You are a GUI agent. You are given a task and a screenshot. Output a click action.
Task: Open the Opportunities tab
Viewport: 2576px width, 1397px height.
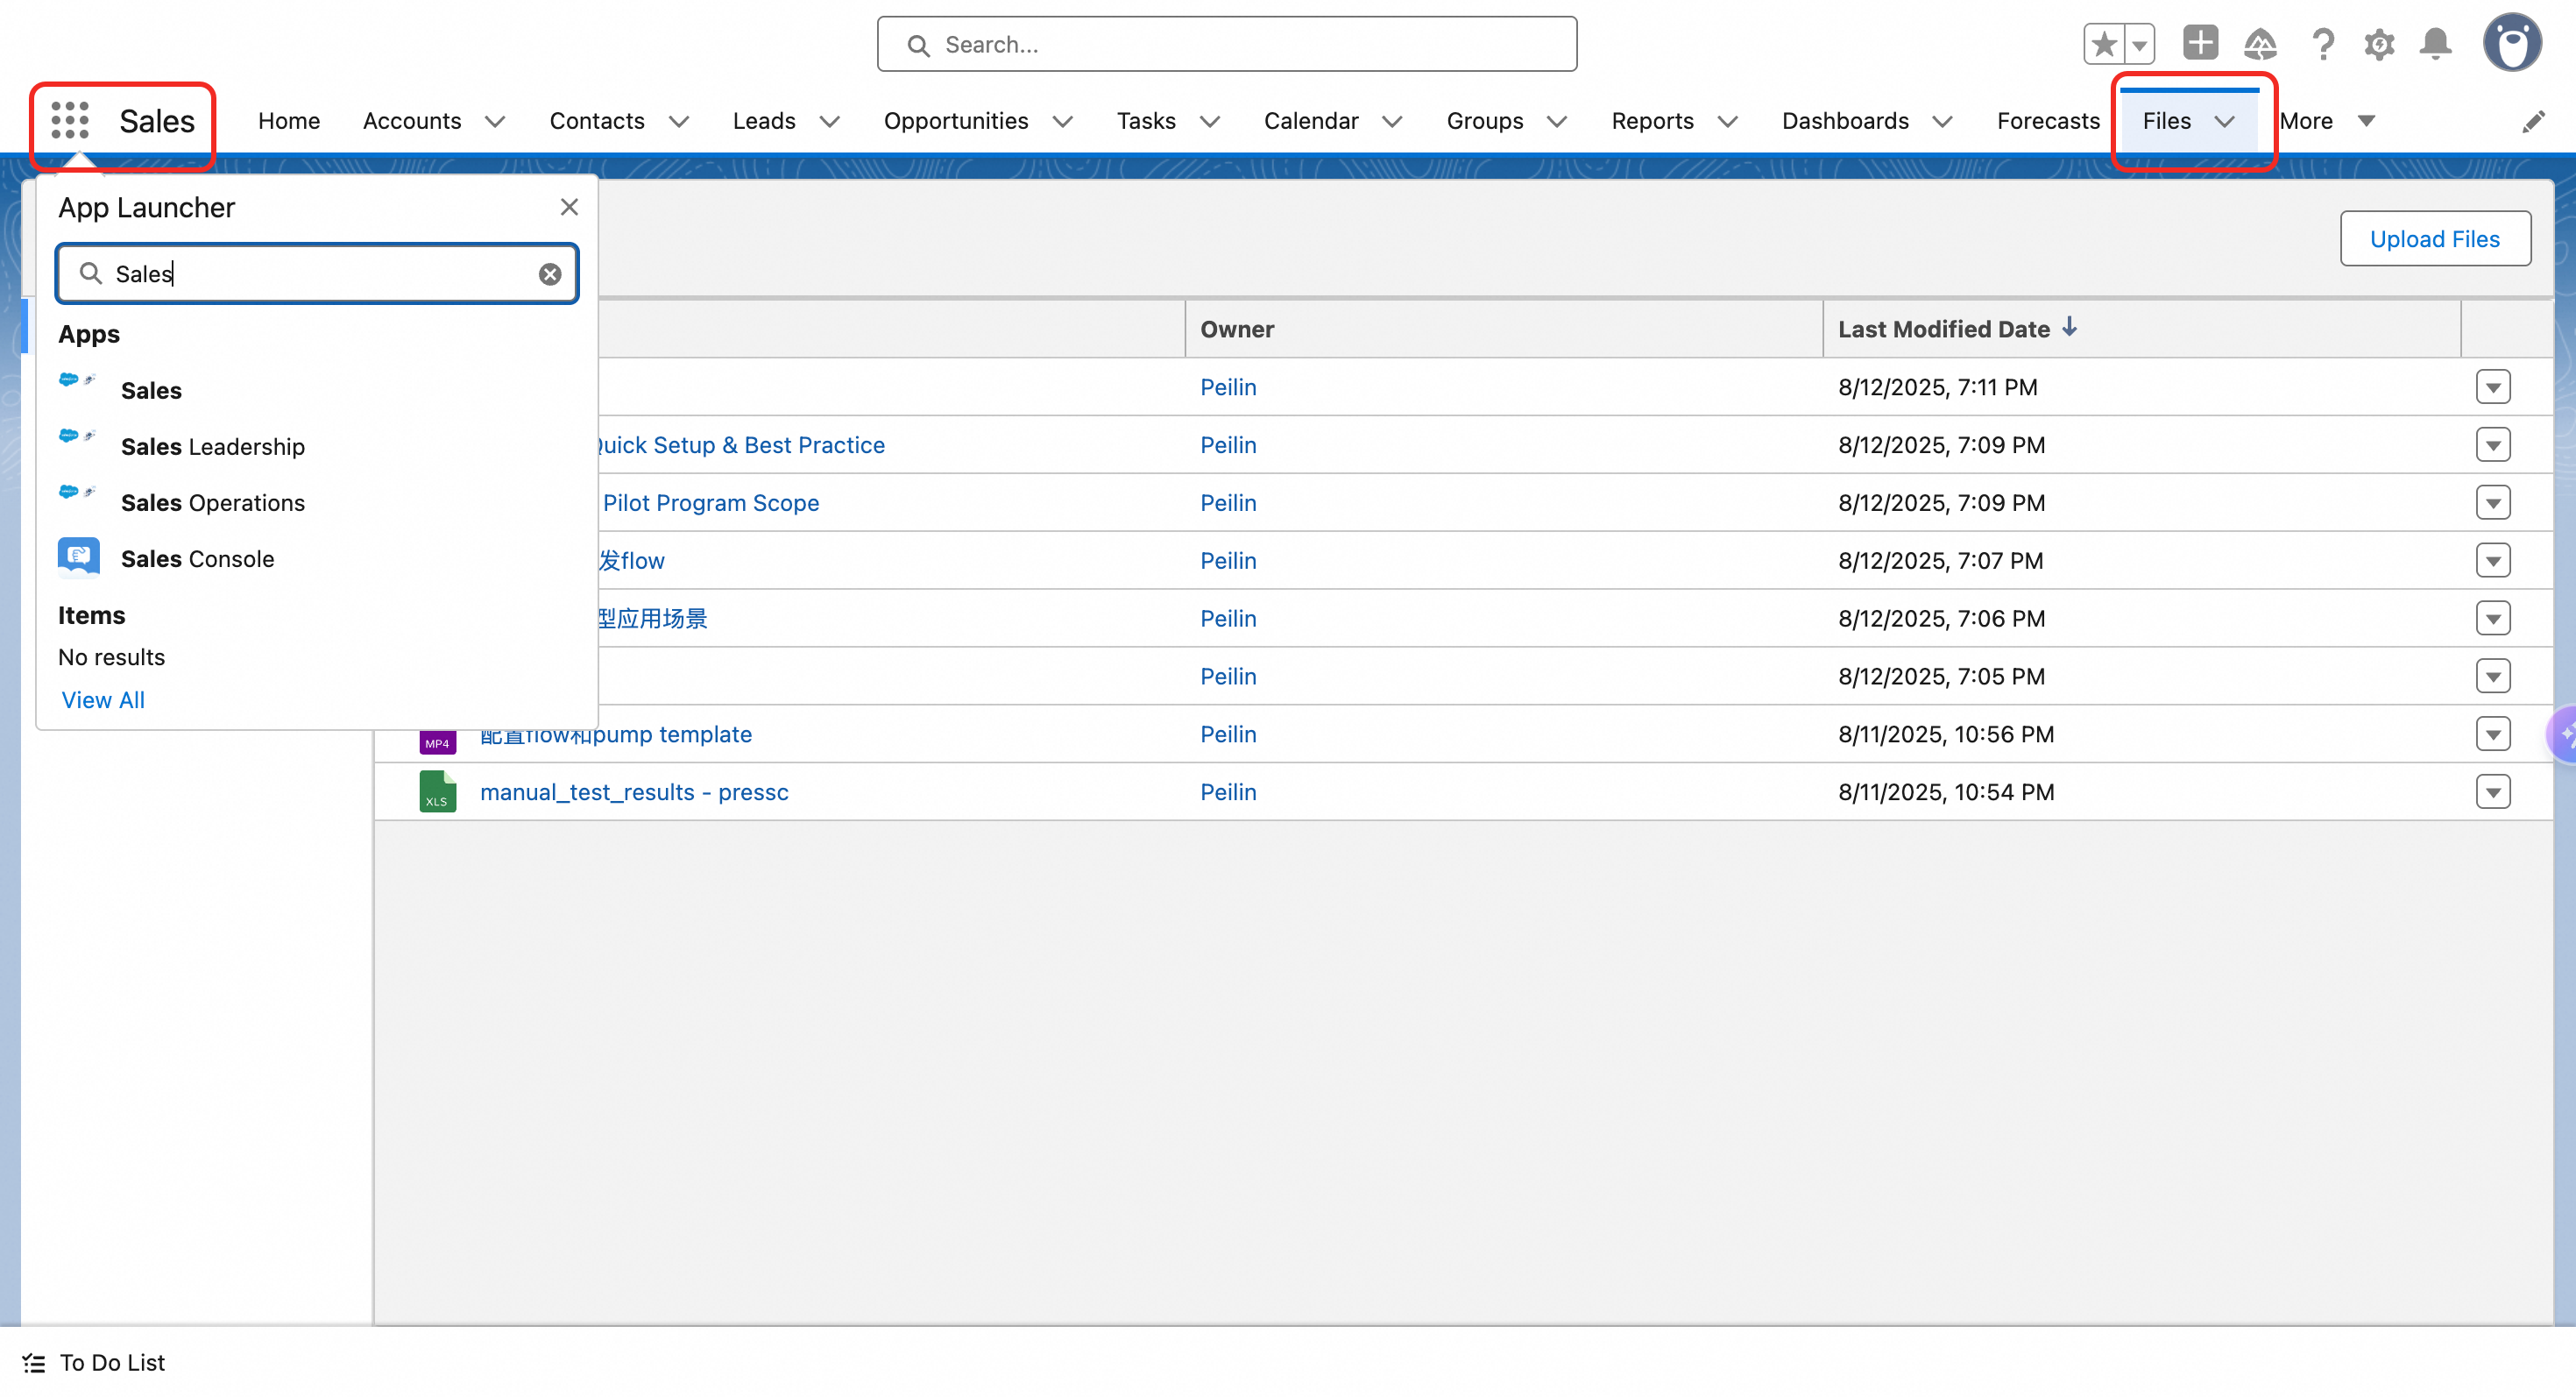click(956, 121)
